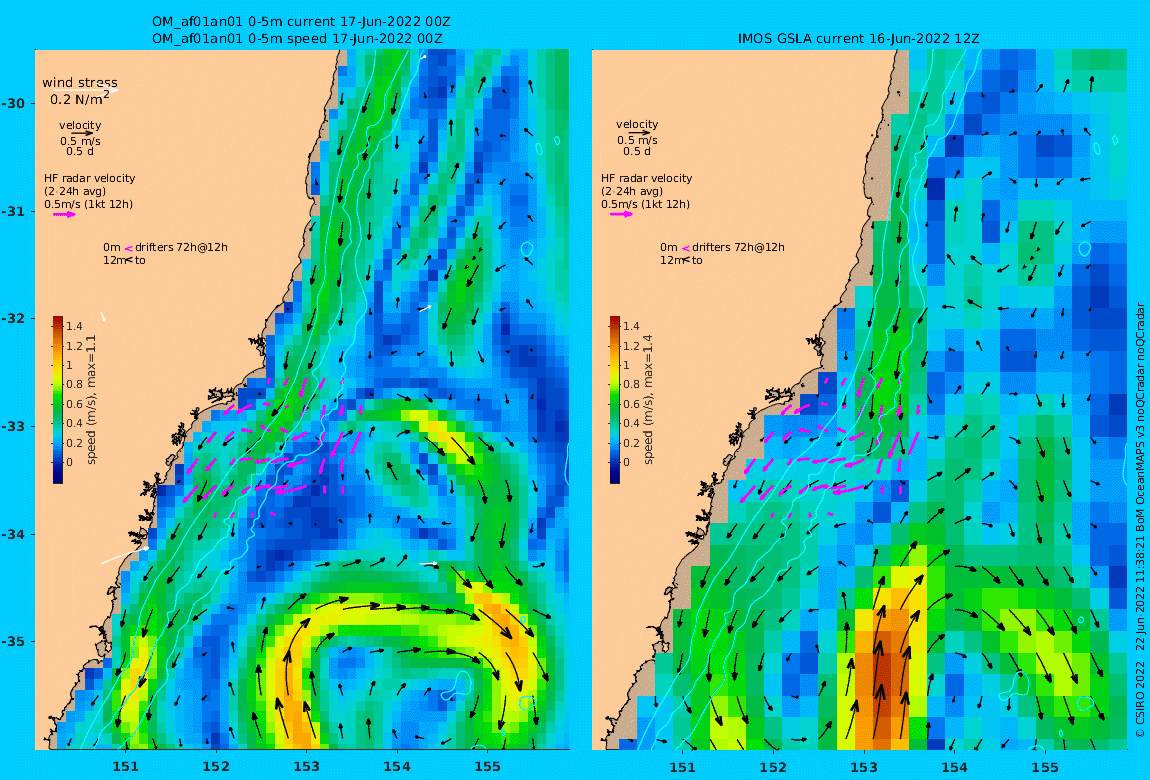Click the 154 longitude label under the right map
Screen dimensions: 1150x780
pos(954,767)
